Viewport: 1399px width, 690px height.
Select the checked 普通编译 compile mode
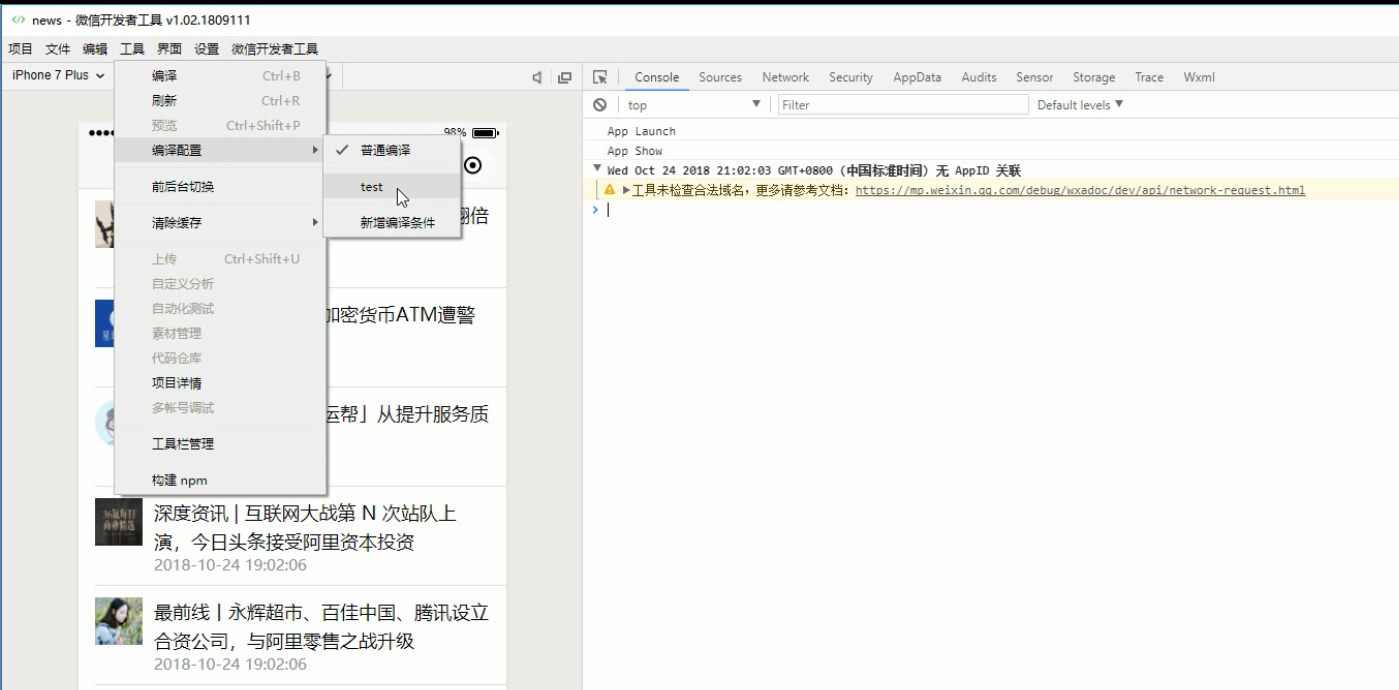tap(392, 150)
